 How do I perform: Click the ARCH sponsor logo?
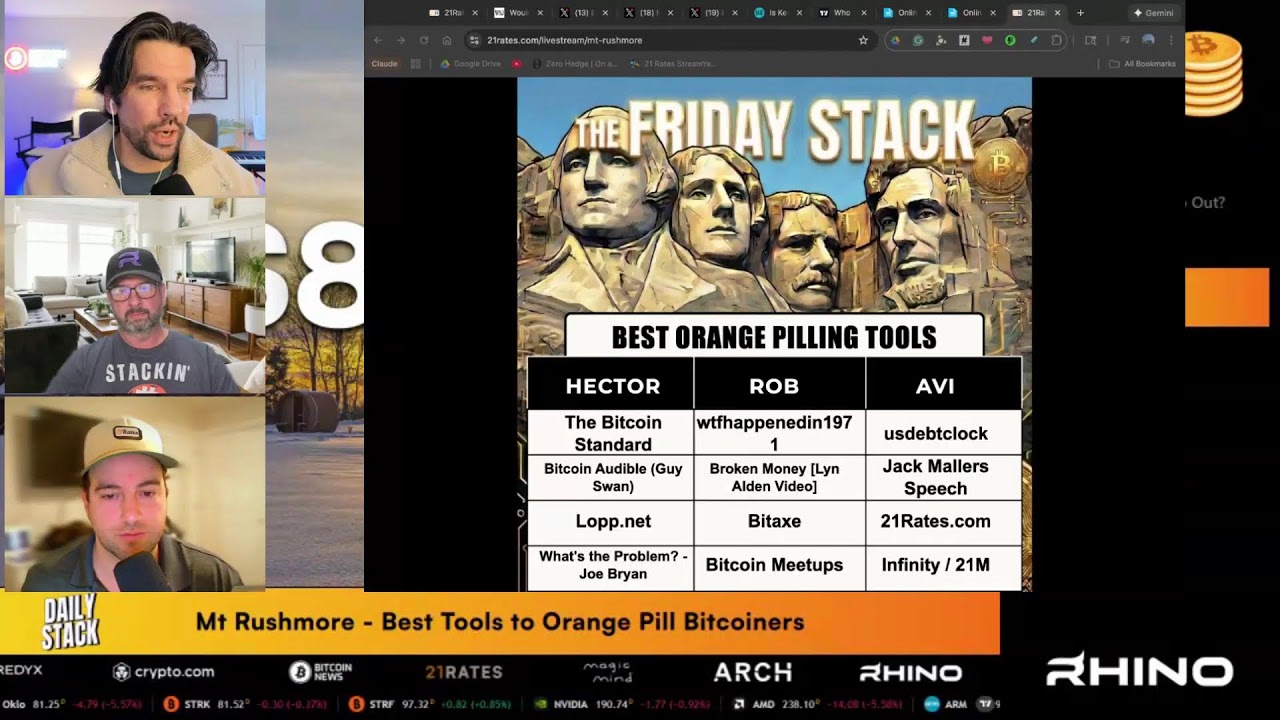(753, 672)
